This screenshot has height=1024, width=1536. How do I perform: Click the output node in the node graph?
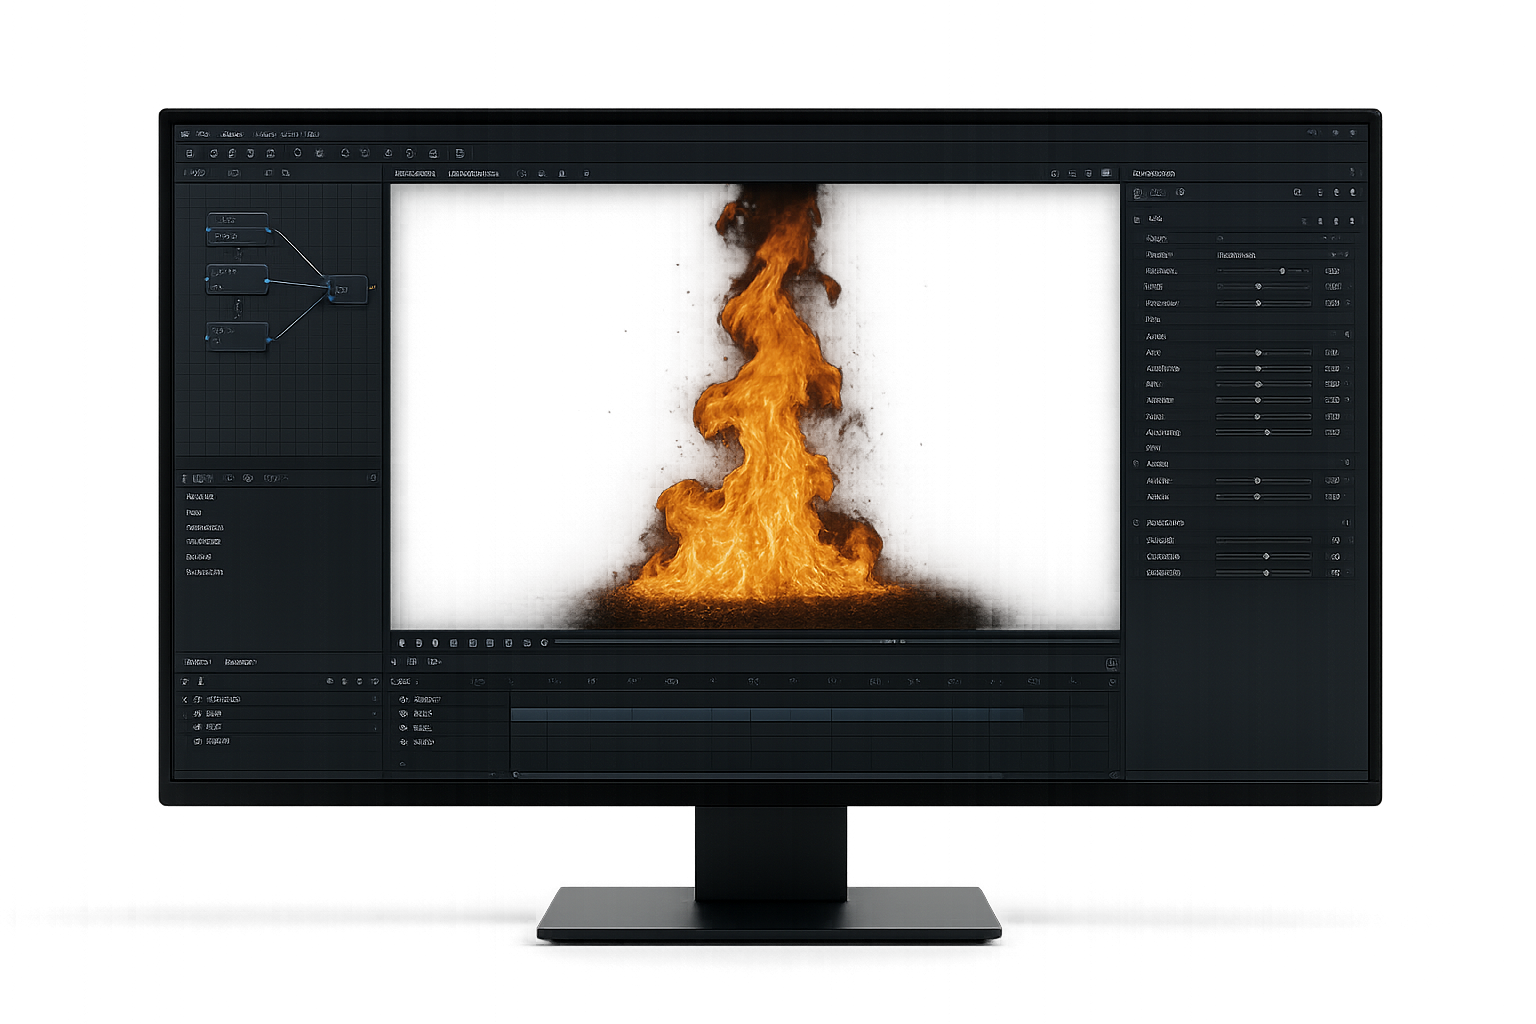(x=347, y=289)
